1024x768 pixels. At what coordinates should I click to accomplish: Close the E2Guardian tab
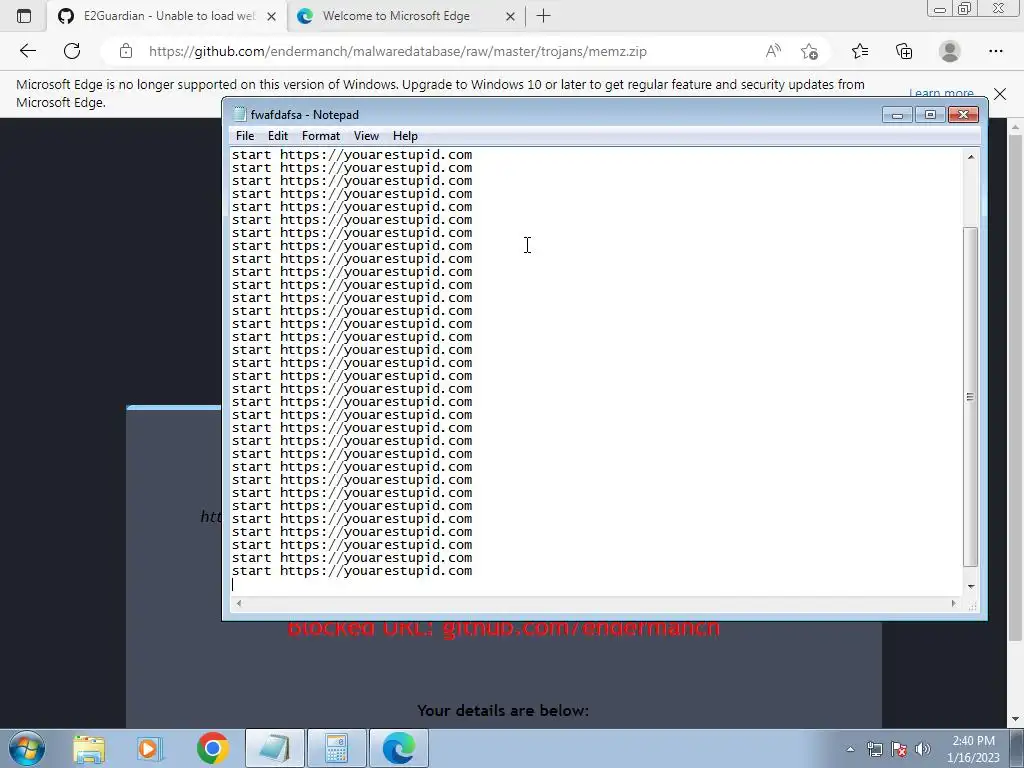[272, 17]
